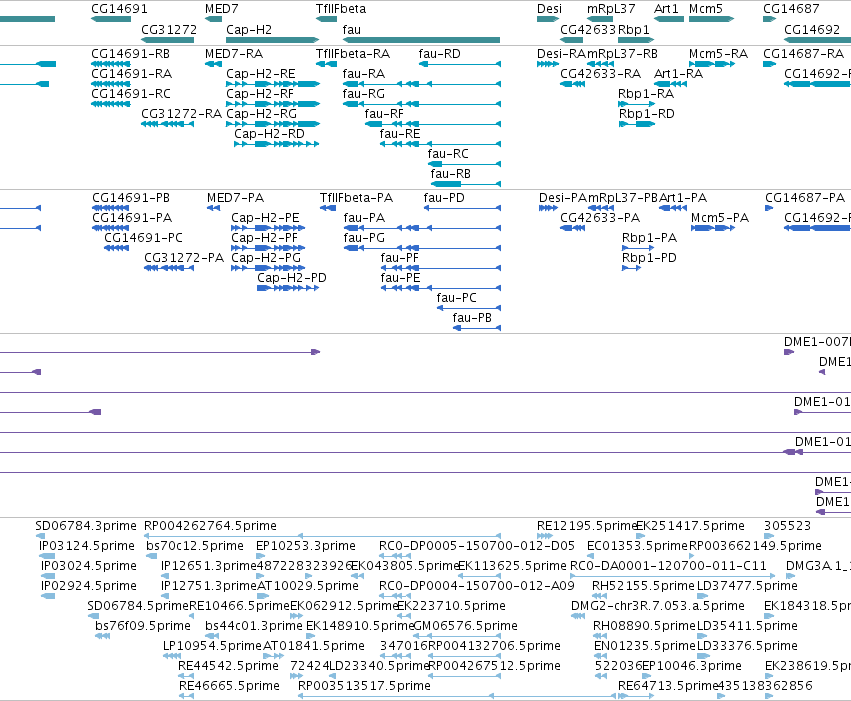Click the Art1 gene label

point(666,9)
